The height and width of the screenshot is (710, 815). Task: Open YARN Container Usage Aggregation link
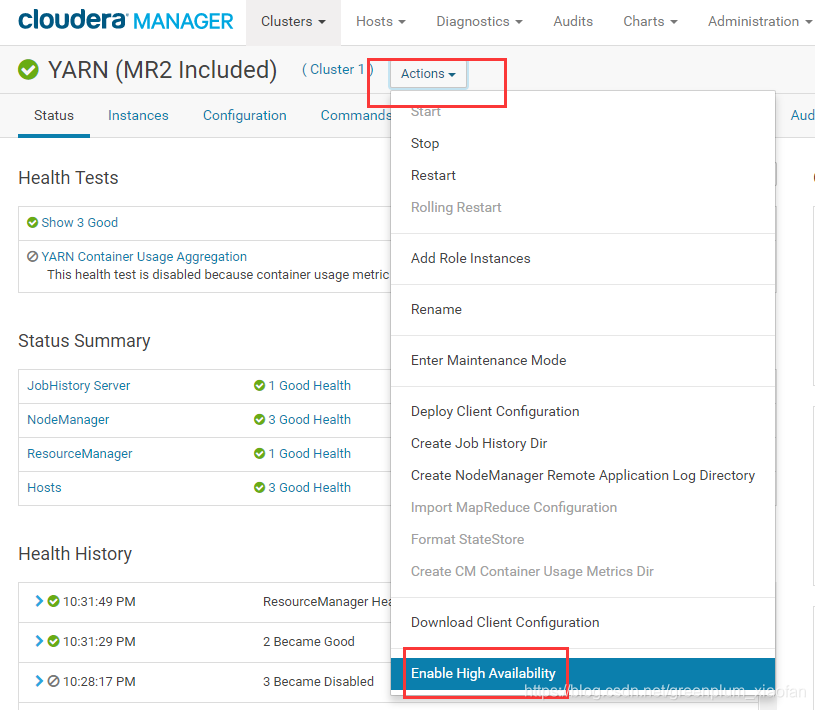144,256
